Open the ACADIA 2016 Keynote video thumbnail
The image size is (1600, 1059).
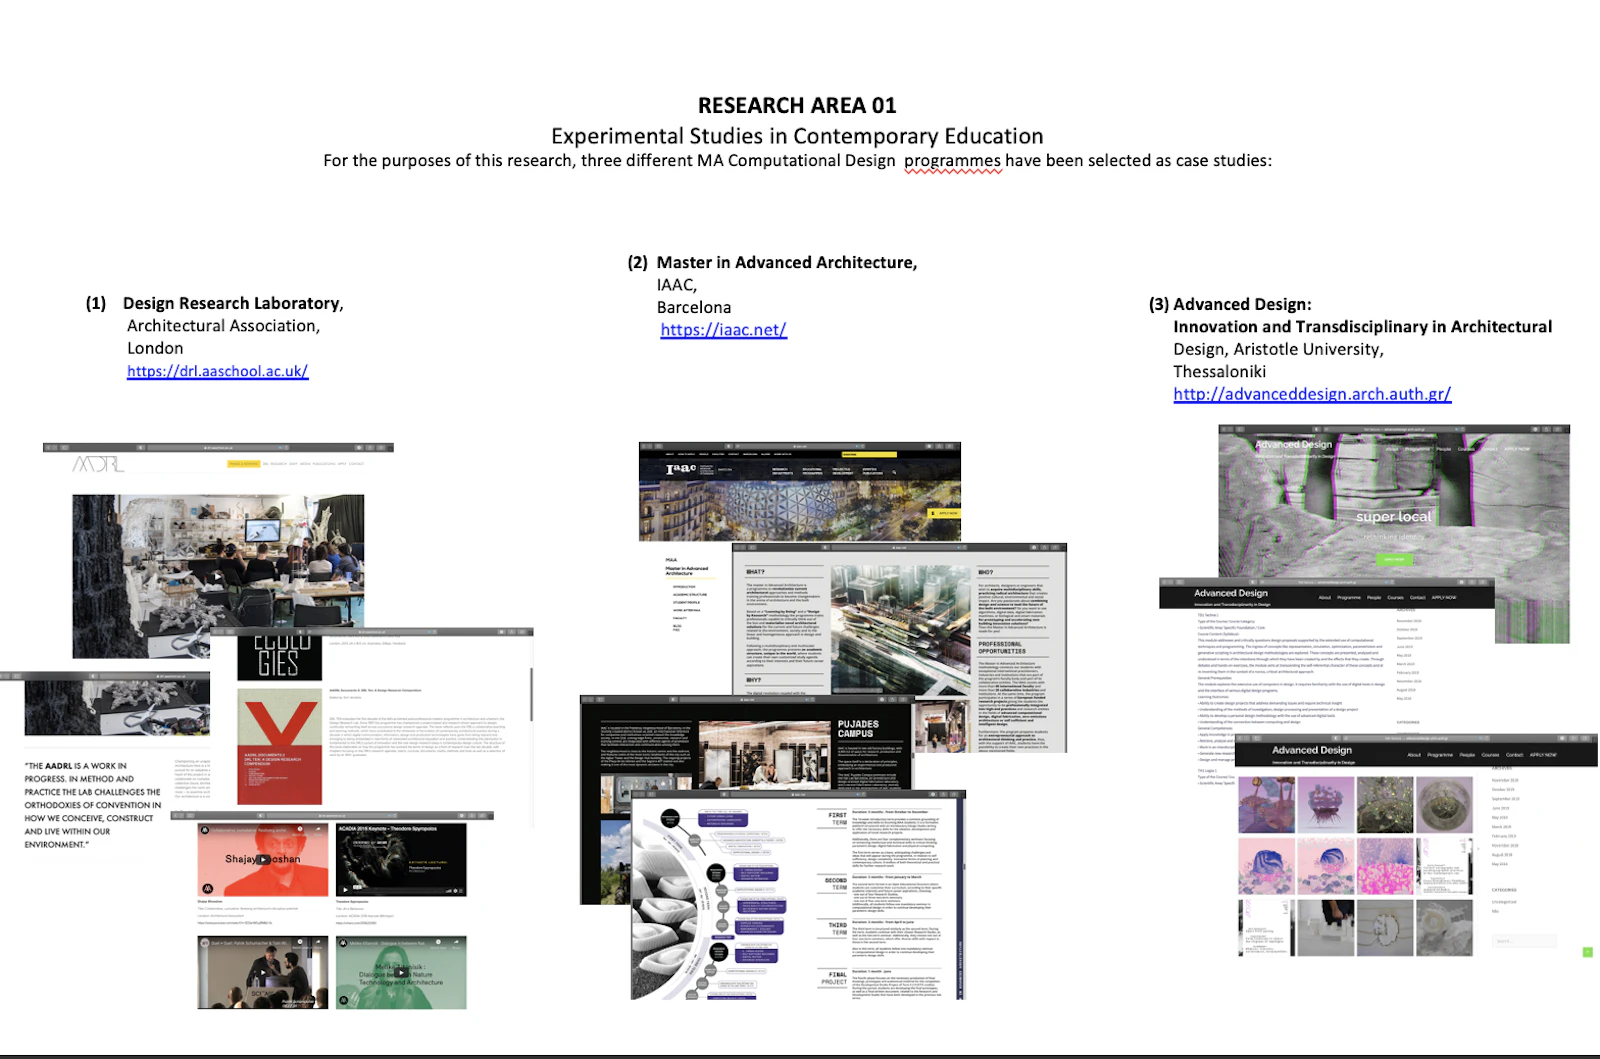pos(401,860)
